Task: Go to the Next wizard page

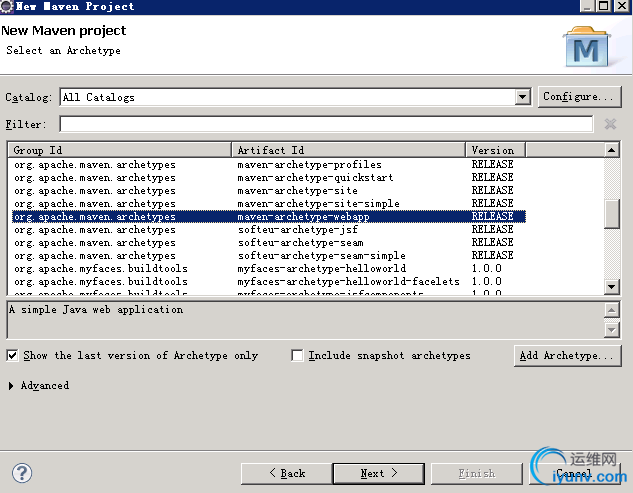Action: pyautogui.click(x=379, y=473)
